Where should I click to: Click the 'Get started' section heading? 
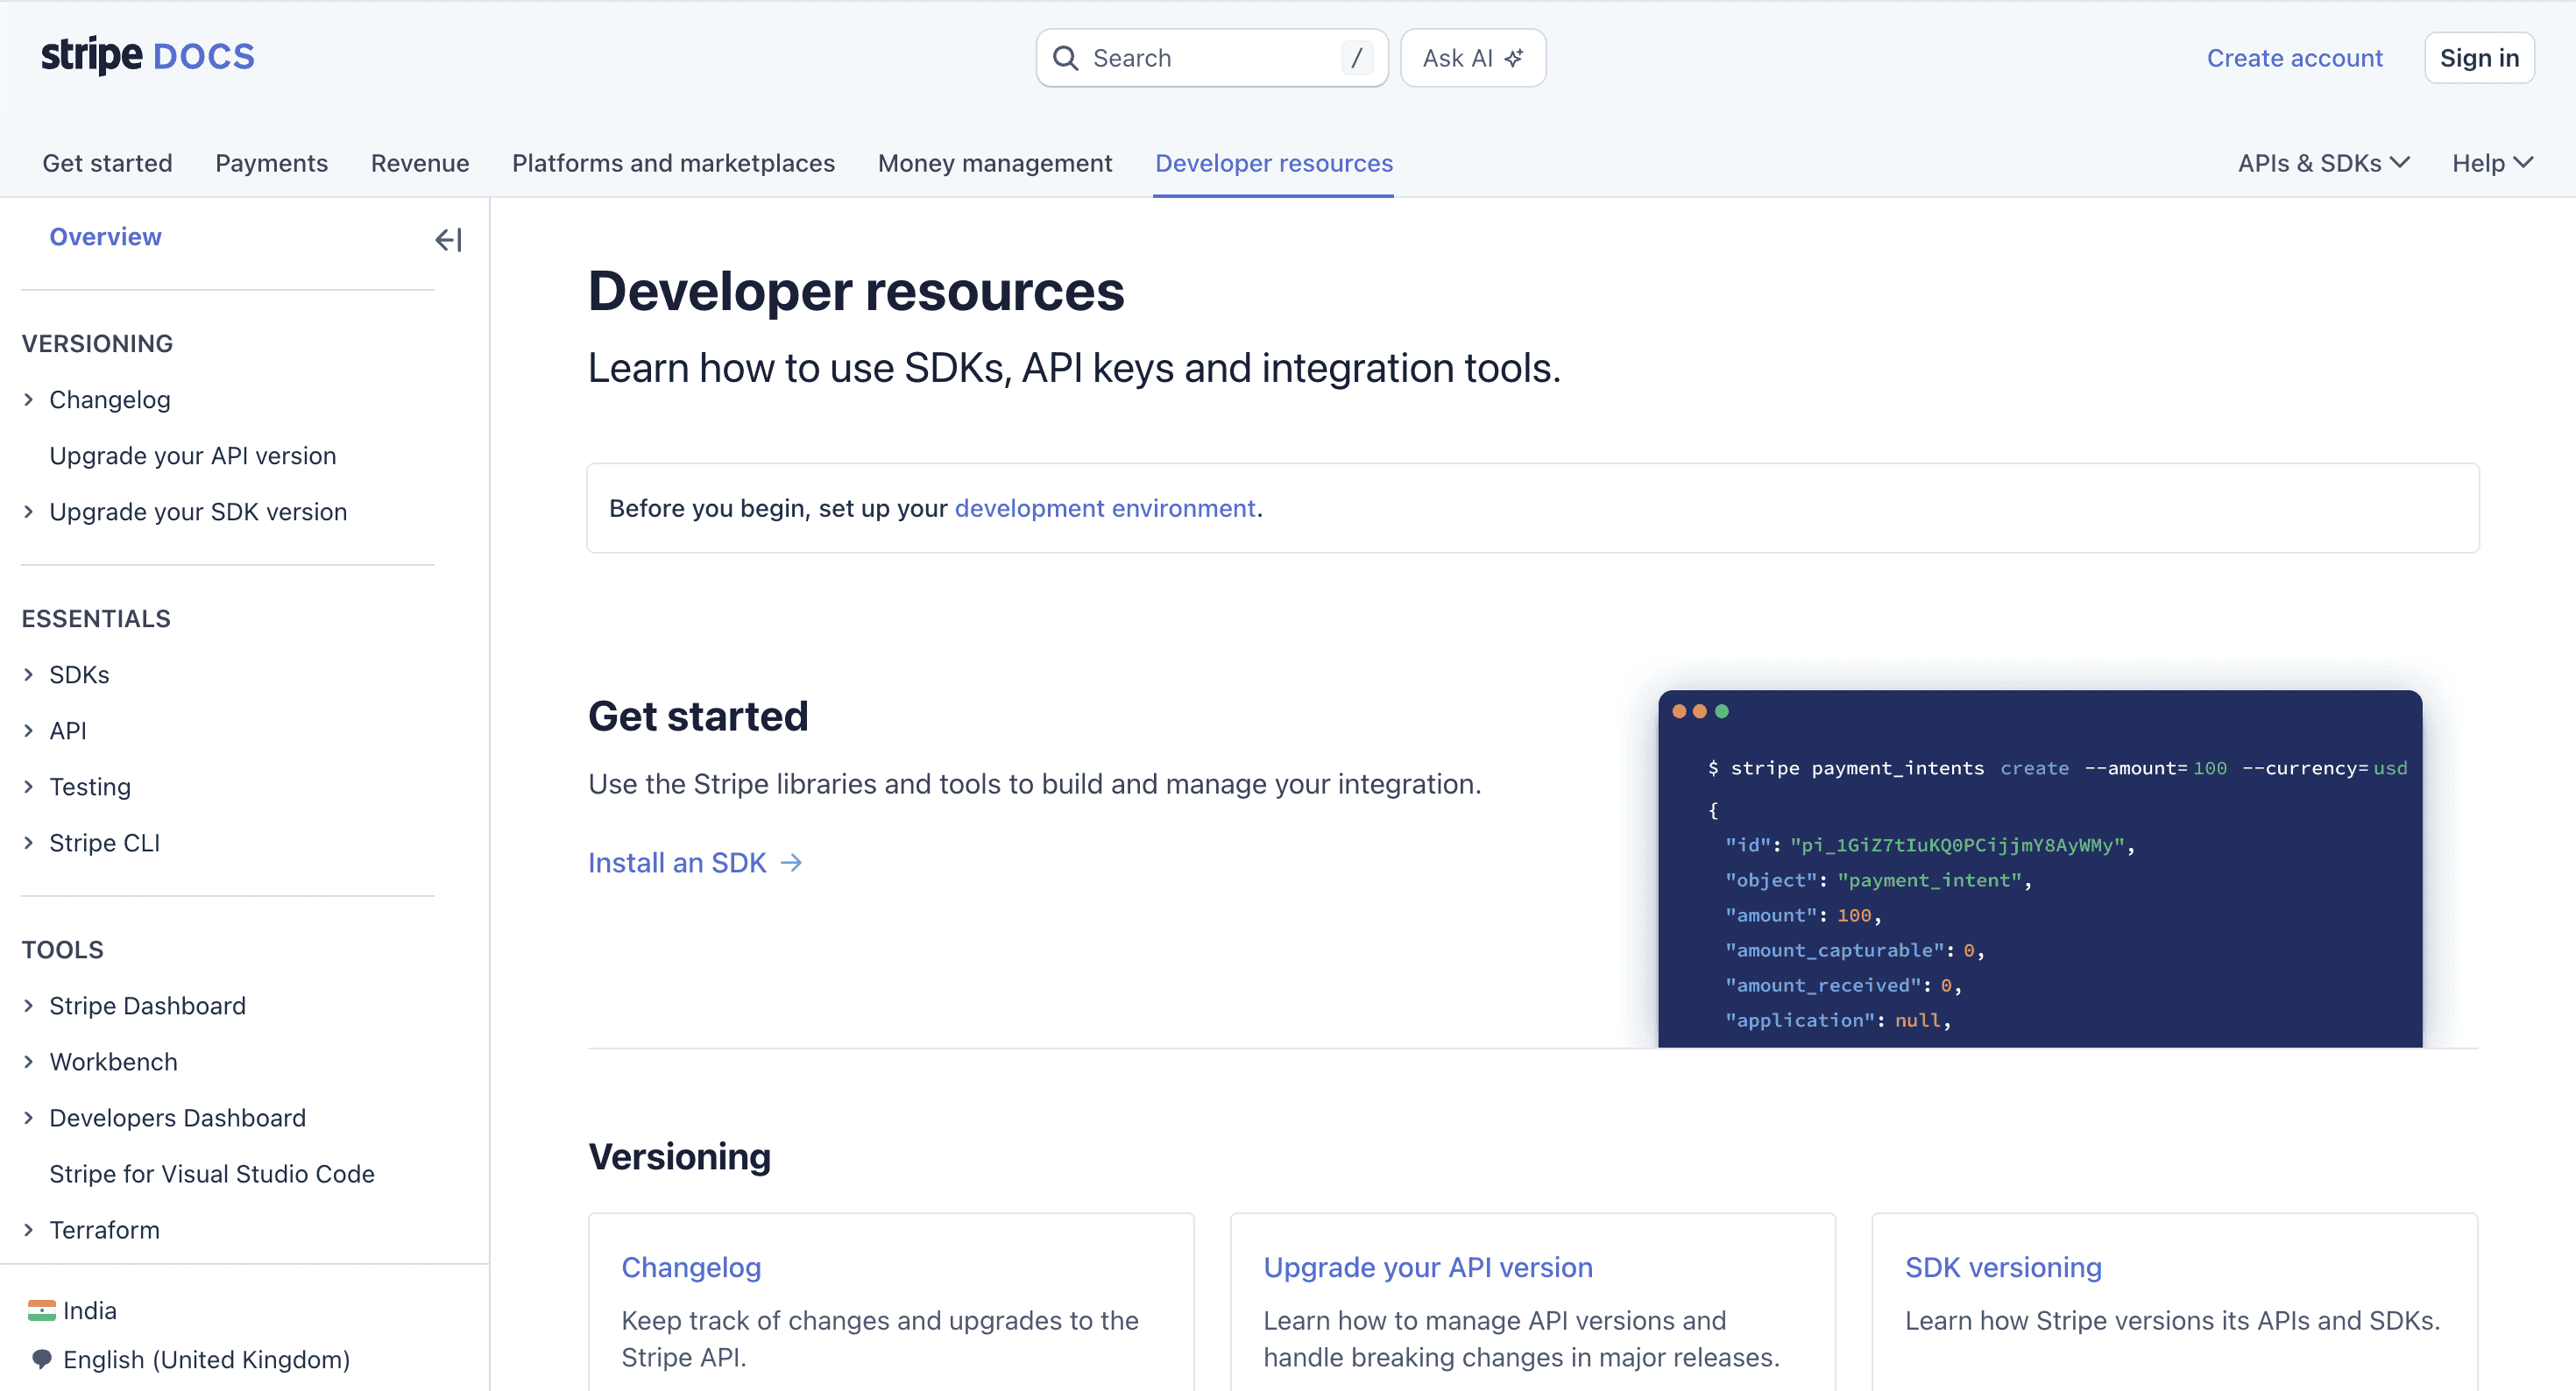698,716
